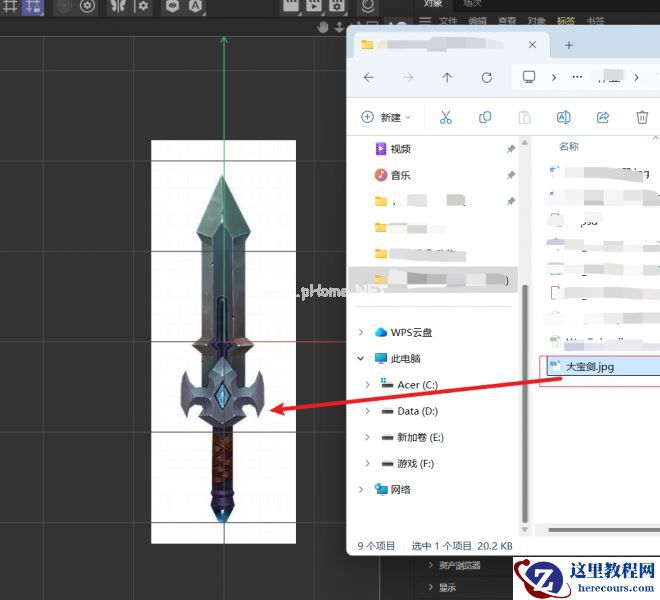This screenshot has height=600, width=660.
Task: Navigate back in File Explorer
Action: click(x=369, y=77)
